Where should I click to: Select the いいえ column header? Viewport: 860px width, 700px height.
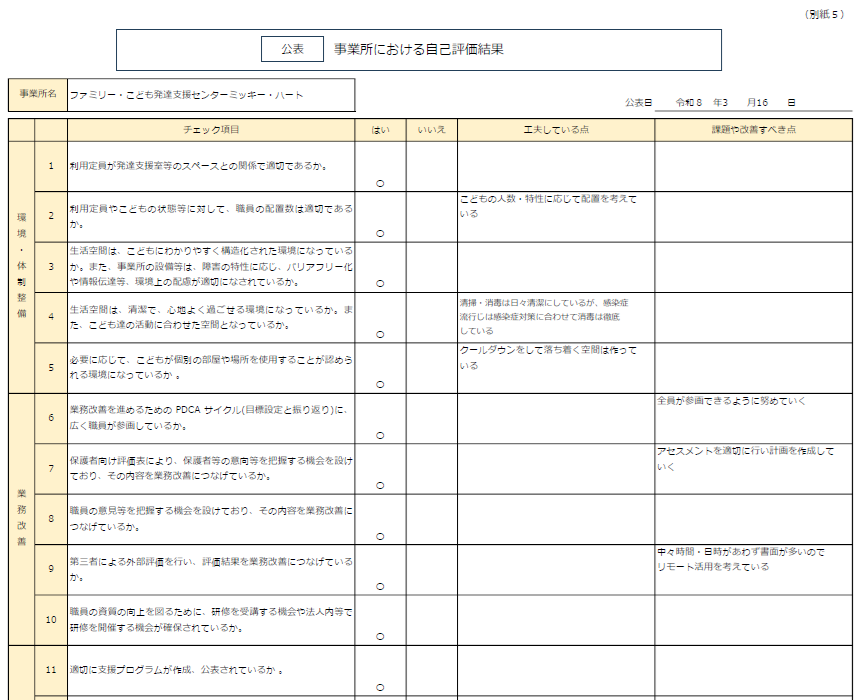431,130
